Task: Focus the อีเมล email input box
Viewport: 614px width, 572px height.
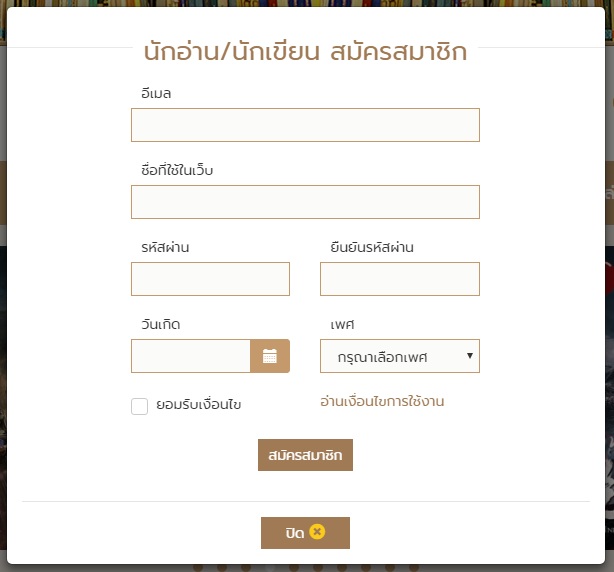Action: 305,125
